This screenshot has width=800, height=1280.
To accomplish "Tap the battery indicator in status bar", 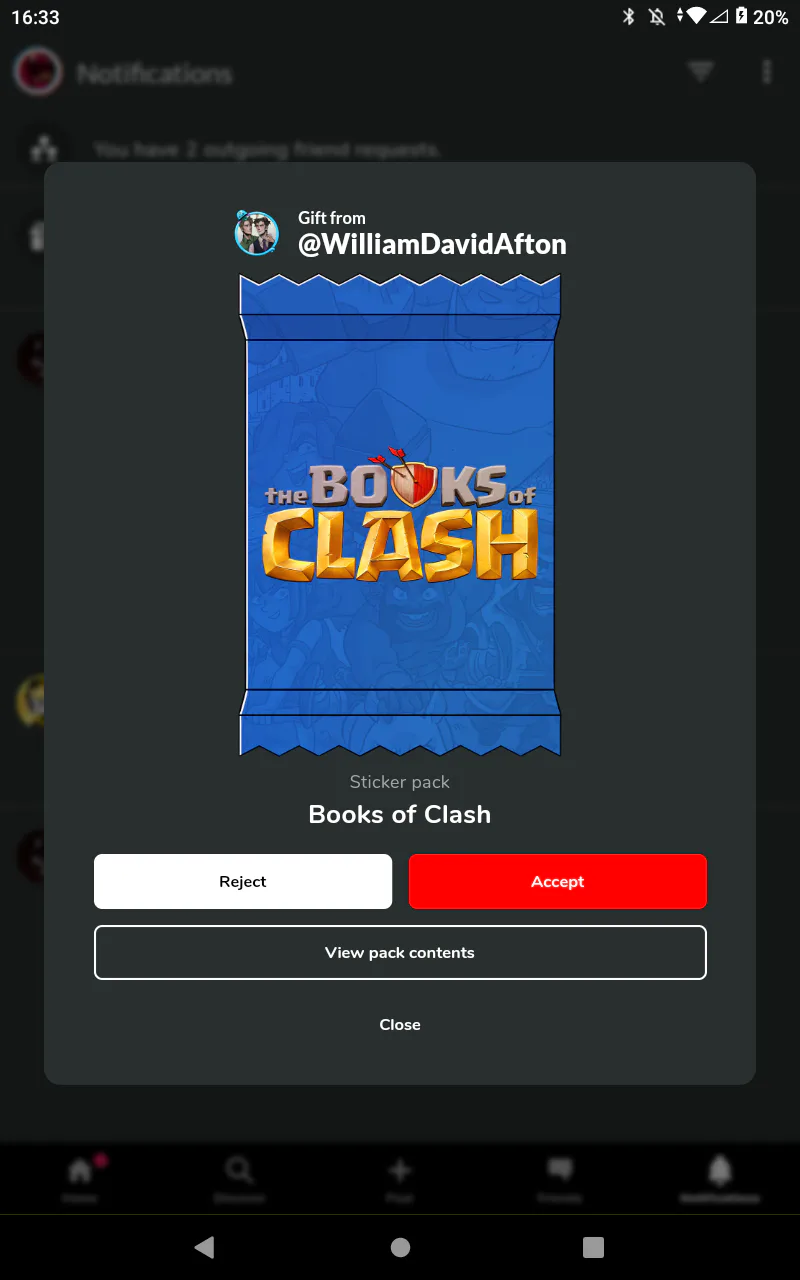I will point(742,17).
